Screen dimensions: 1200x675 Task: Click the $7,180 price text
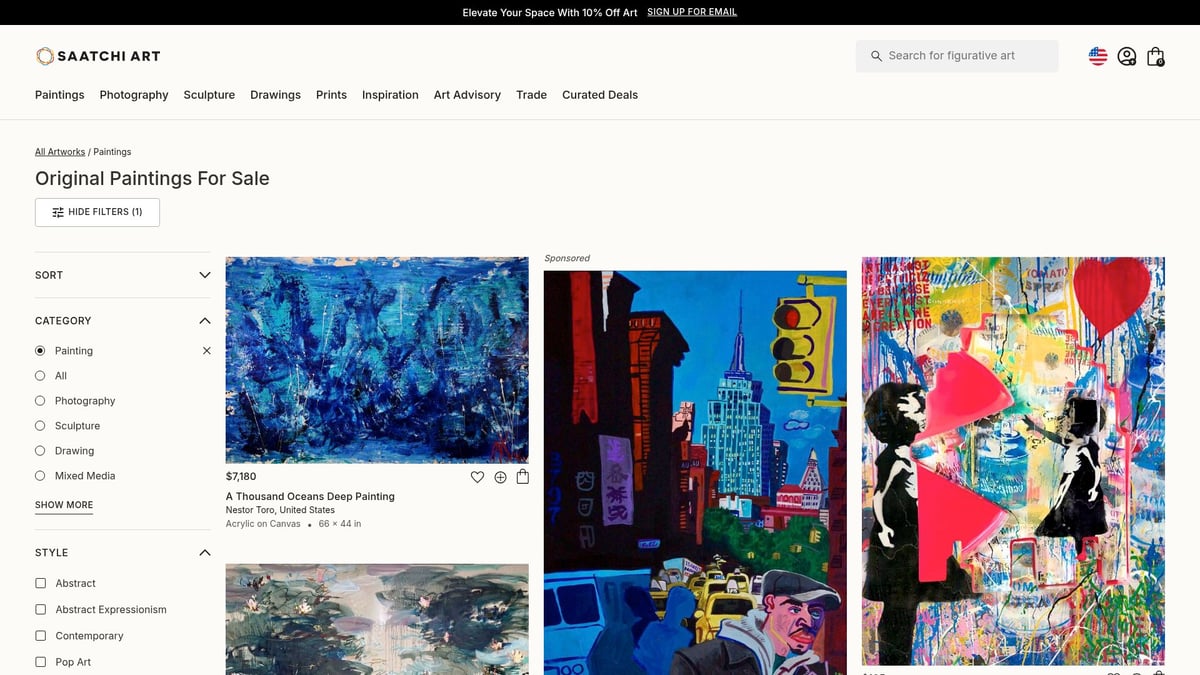[241, 477]
